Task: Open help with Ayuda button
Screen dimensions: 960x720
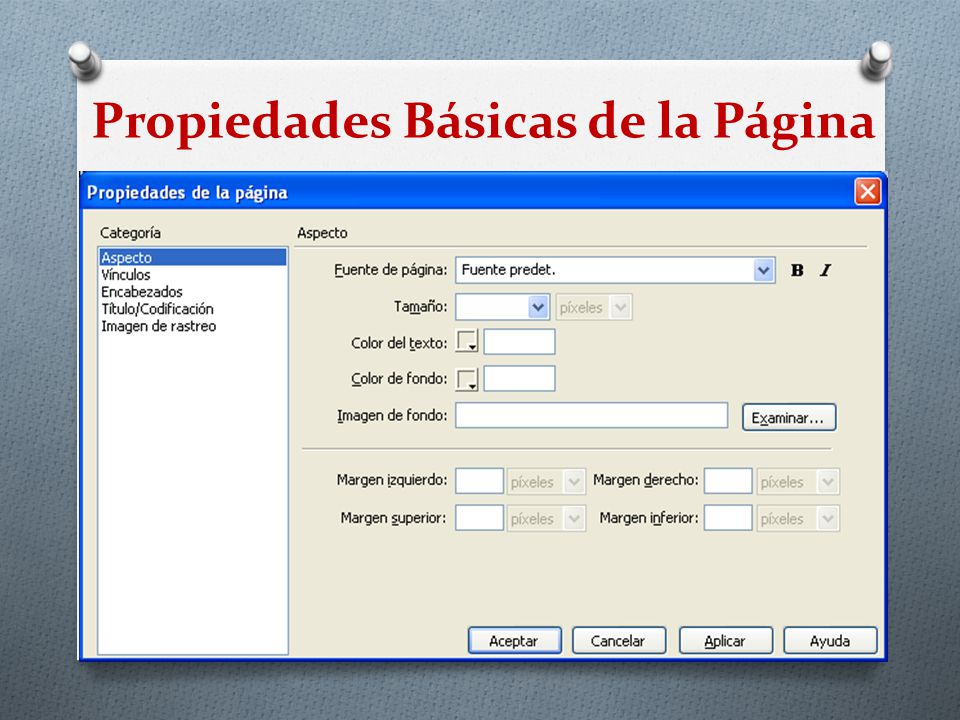Action: 830,640
